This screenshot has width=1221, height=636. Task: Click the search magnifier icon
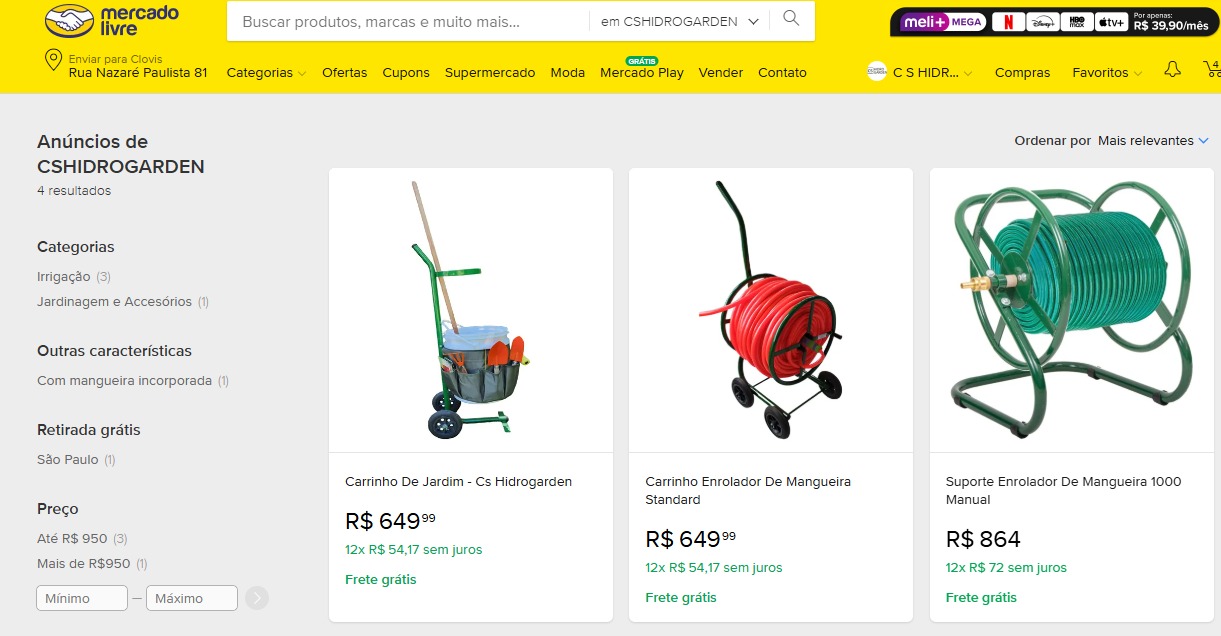pos(791,19)
